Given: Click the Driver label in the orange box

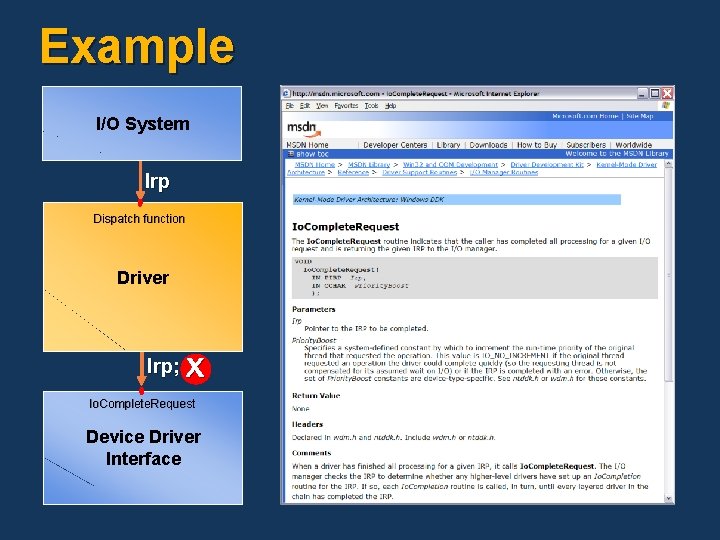Looking at the screenshot, I should click(143, 278).
